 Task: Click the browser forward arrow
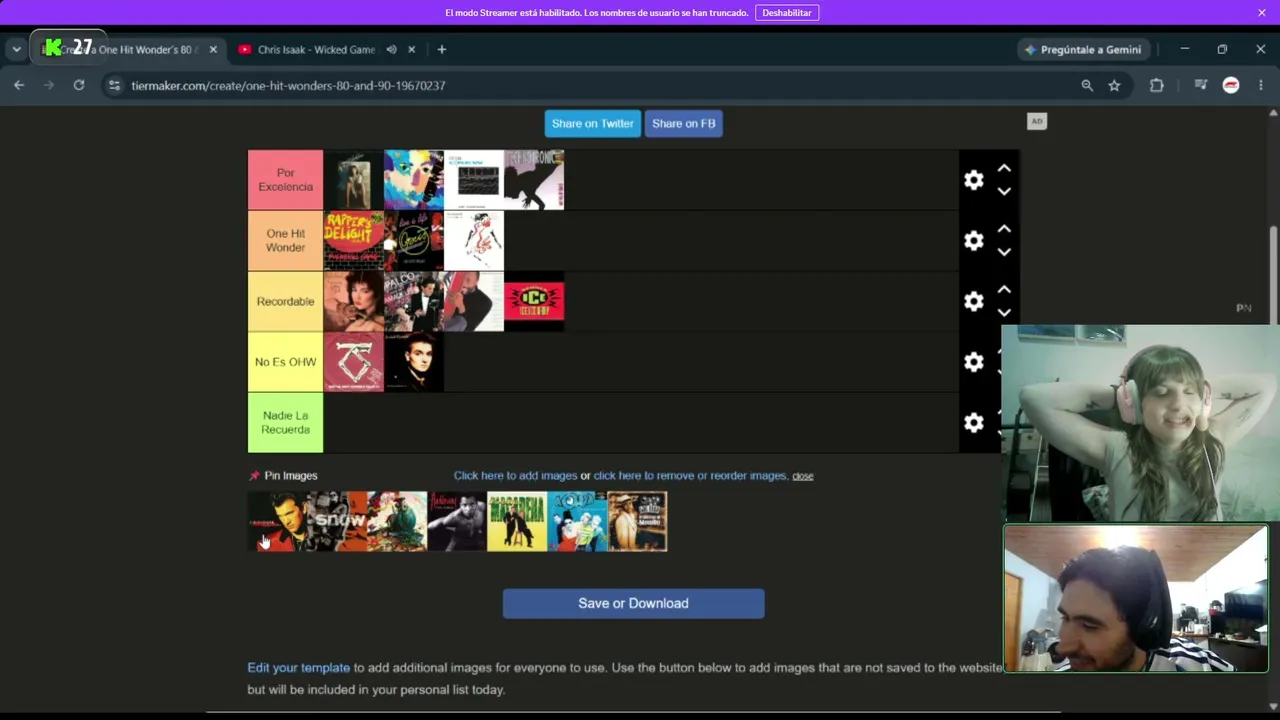(x=49, y=85)
